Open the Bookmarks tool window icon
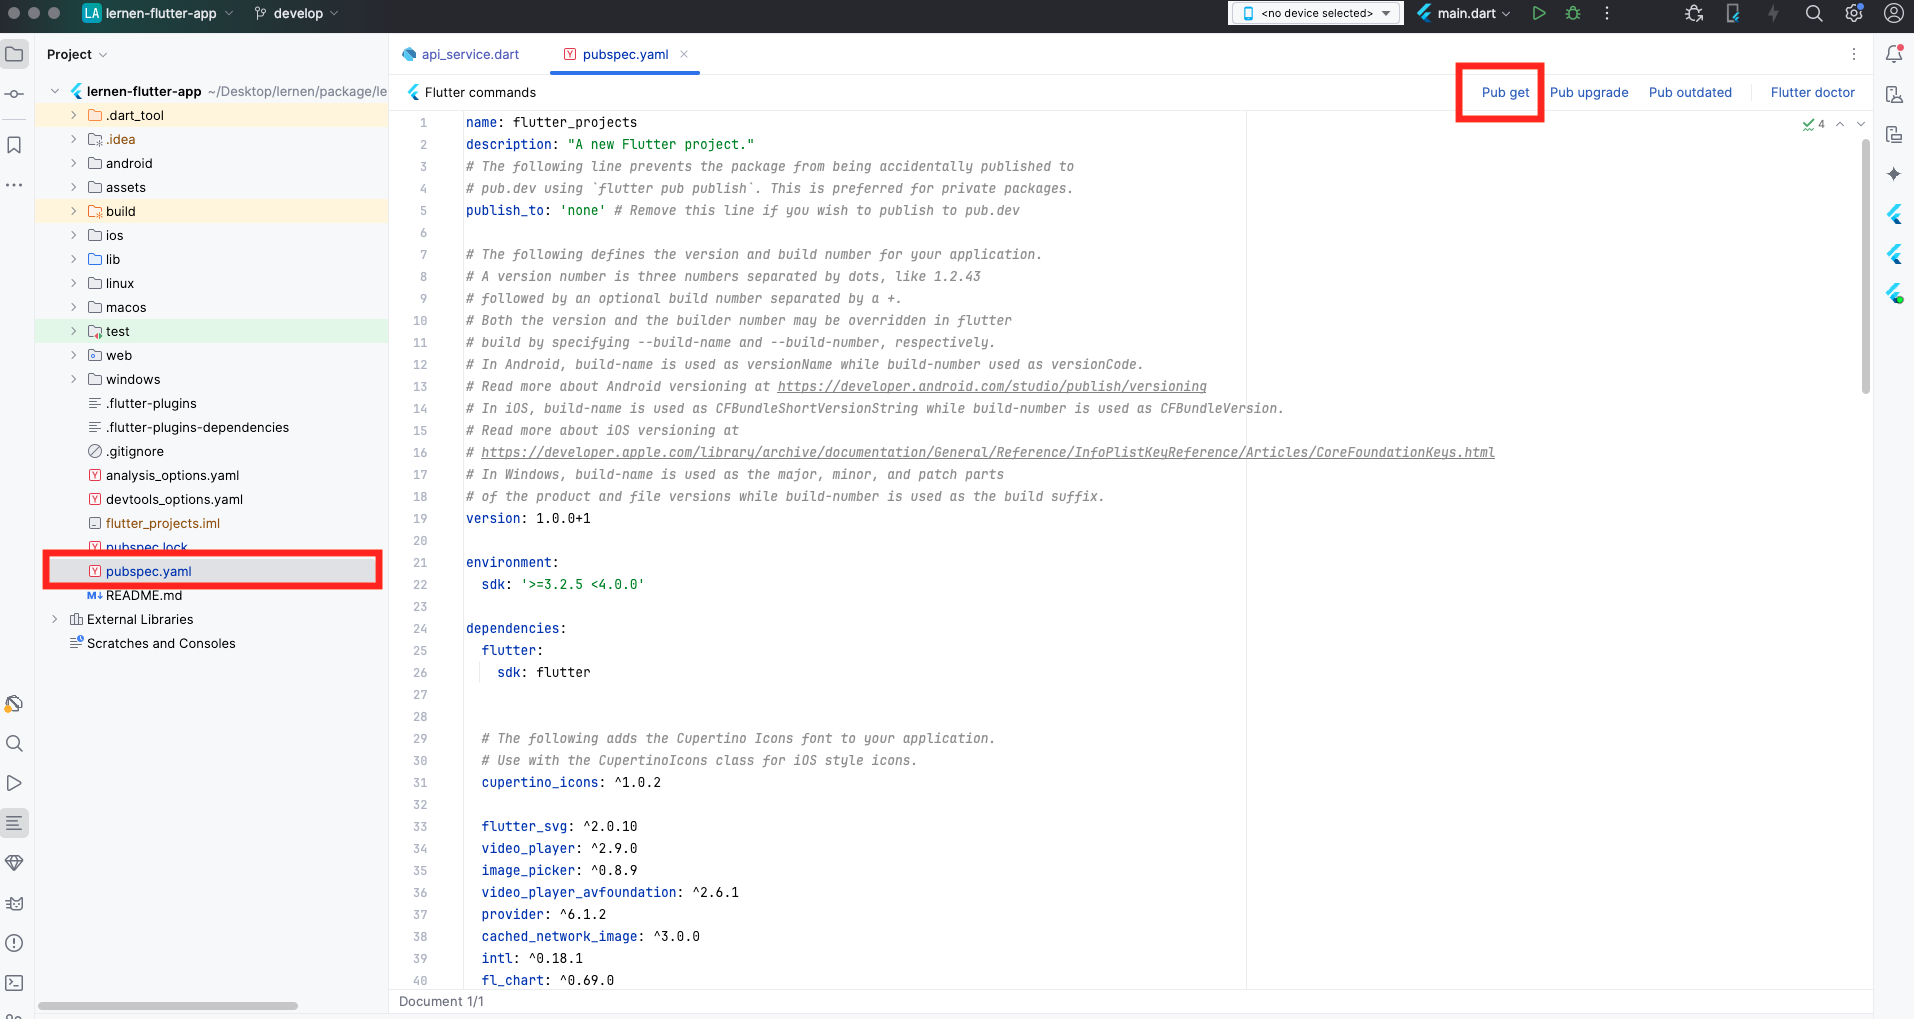This screenshot has width=1914, height=1019. point(14,145)
